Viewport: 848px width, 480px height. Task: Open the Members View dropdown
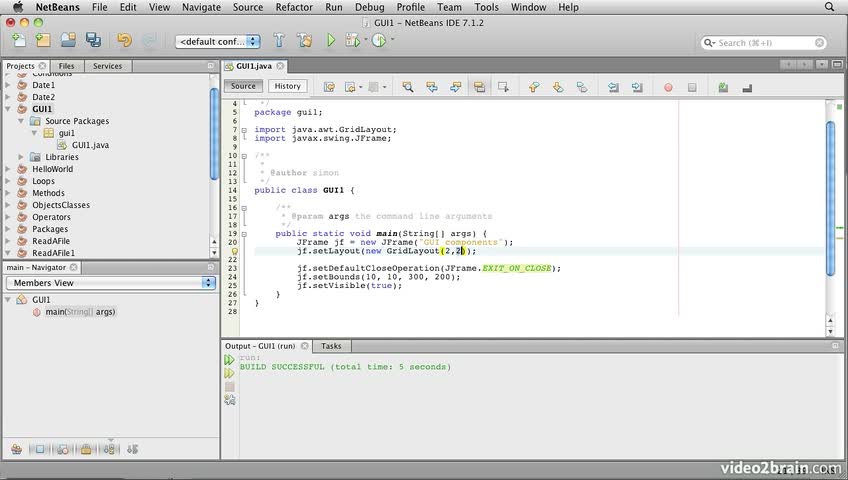tap(110, 283)
